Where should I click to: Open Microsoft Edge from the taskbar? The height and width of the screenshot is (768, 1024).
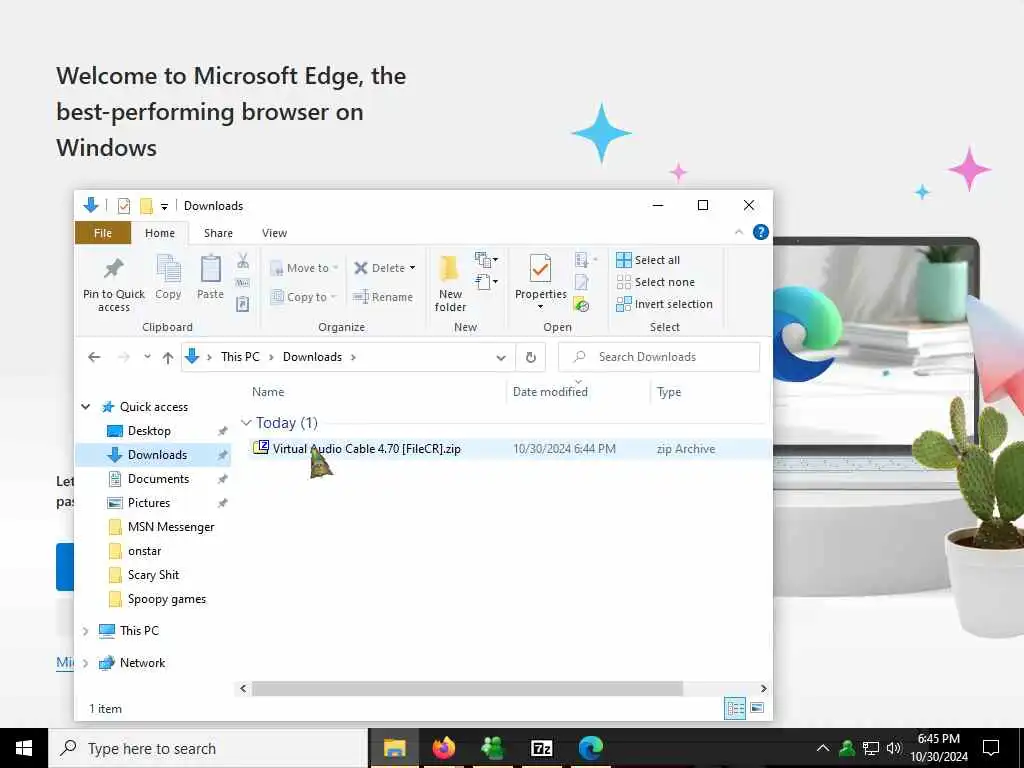590,748
